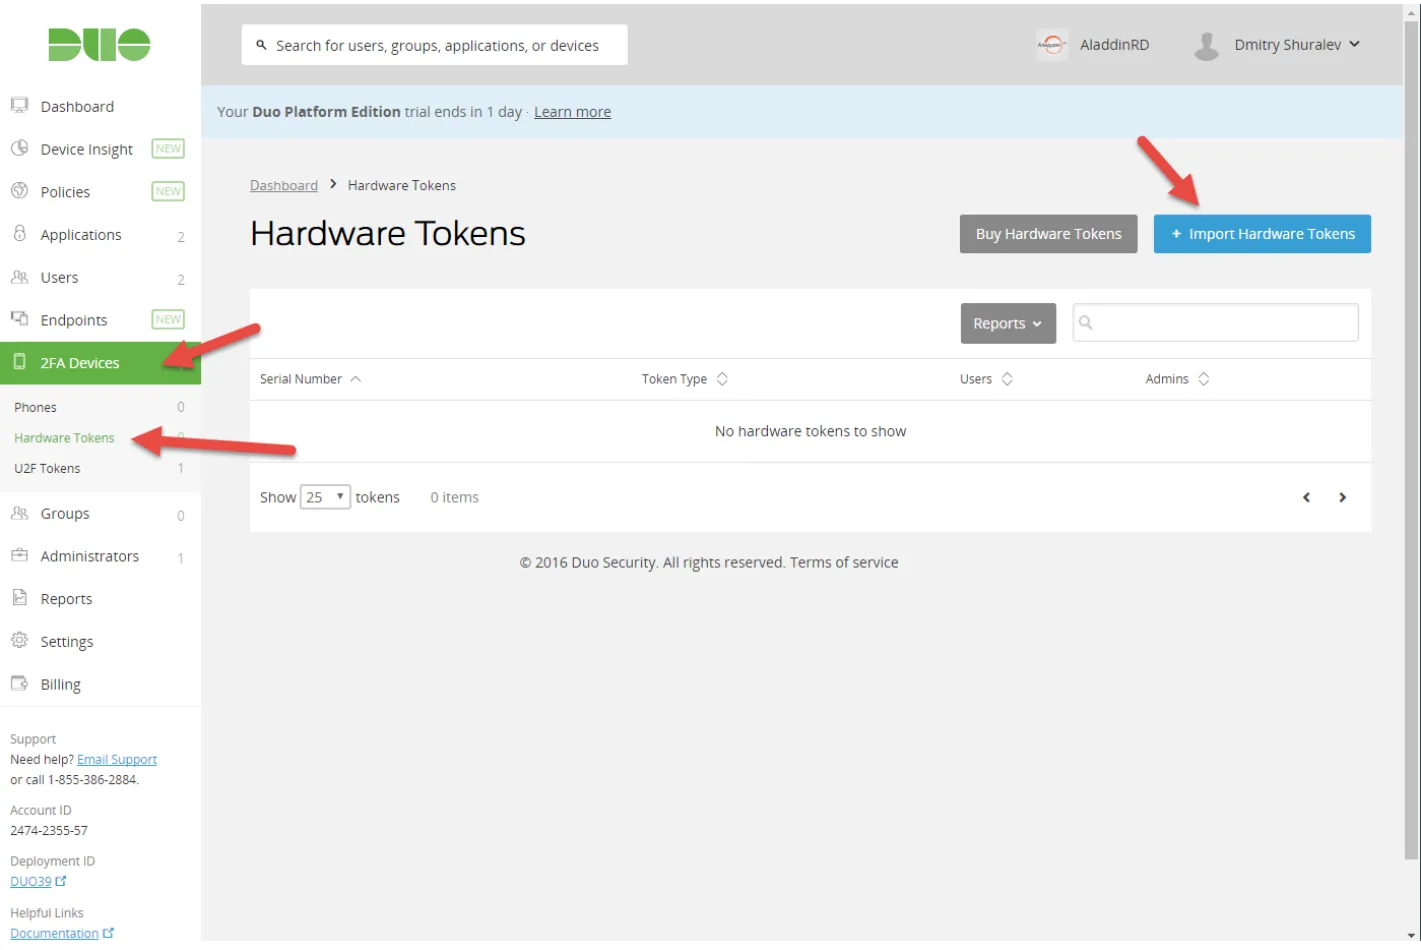The height and width of the screenshot is (950, 1421).
Task: Focus the top search field
Action: click(x=434, y=45)
